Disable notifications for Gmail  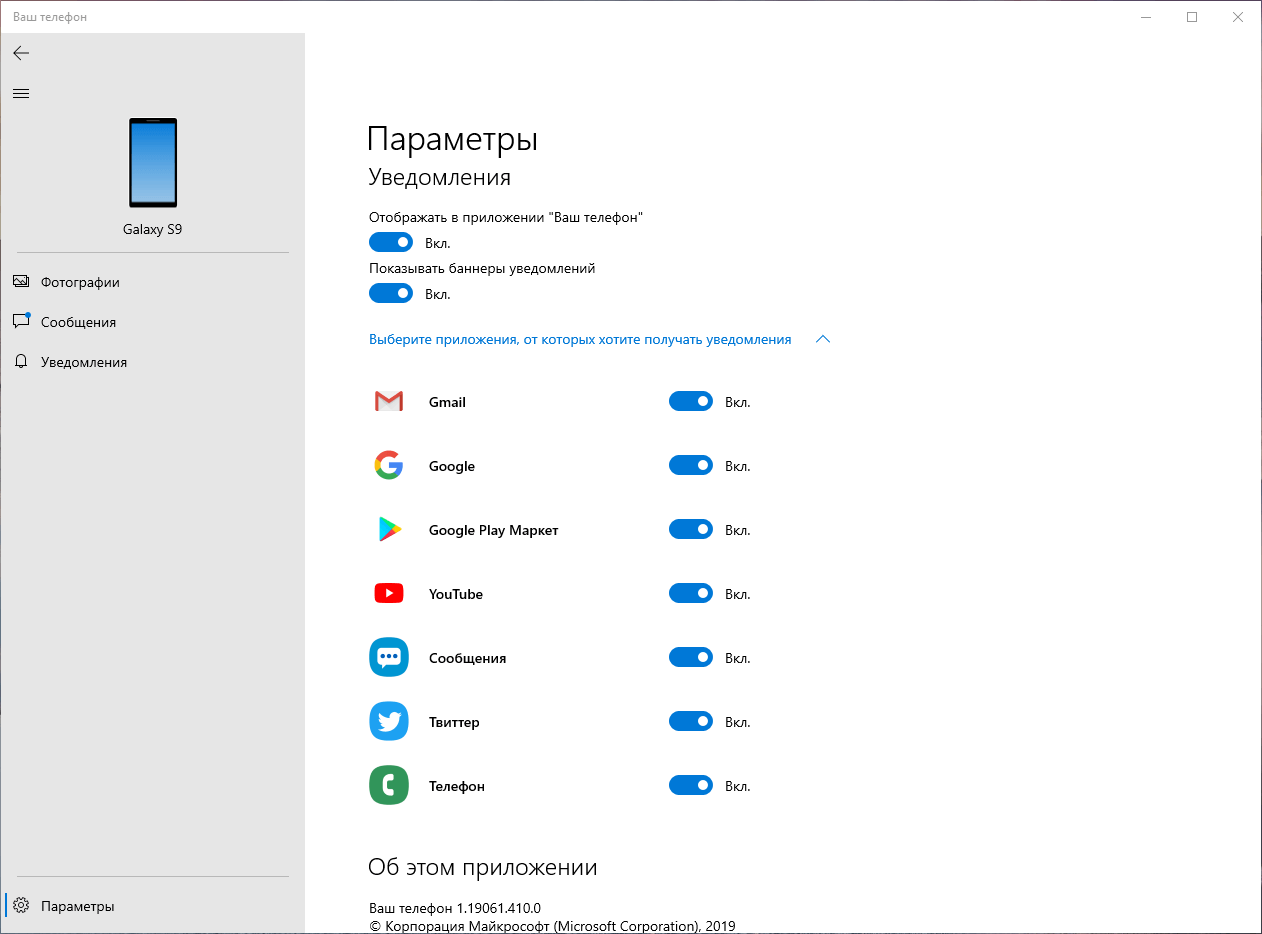(690, 401)
